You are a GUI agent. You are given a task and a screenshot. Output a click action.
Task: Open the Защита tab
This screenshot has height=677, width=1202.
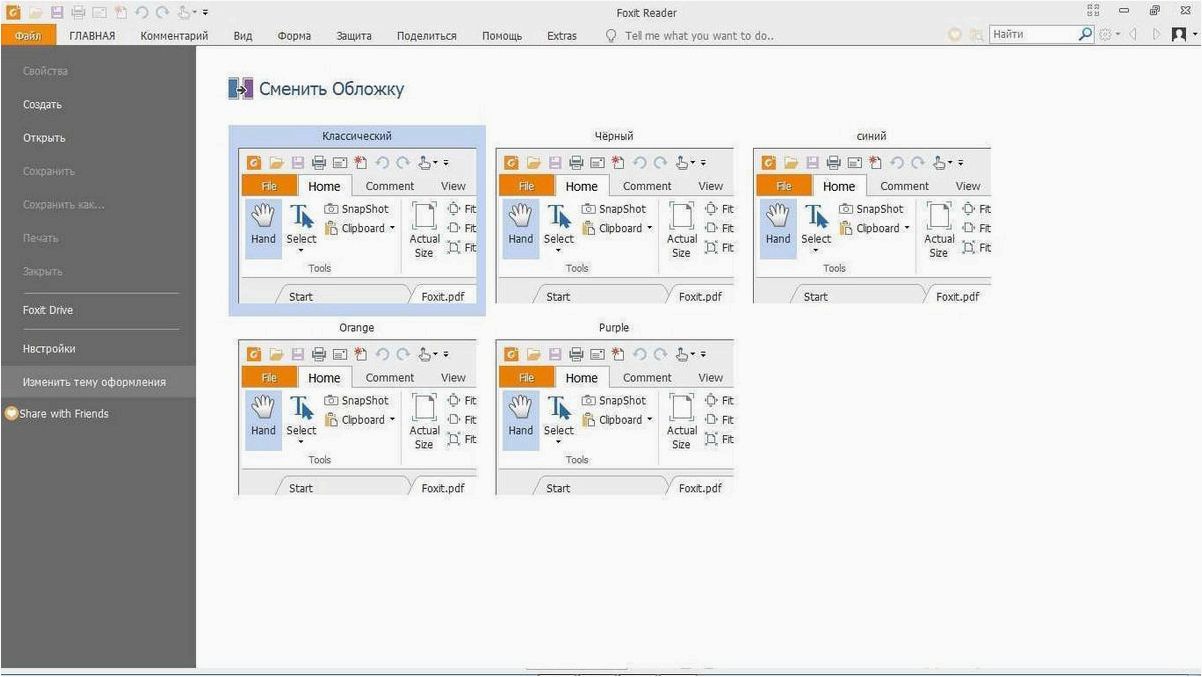click(x=354, y=36)
